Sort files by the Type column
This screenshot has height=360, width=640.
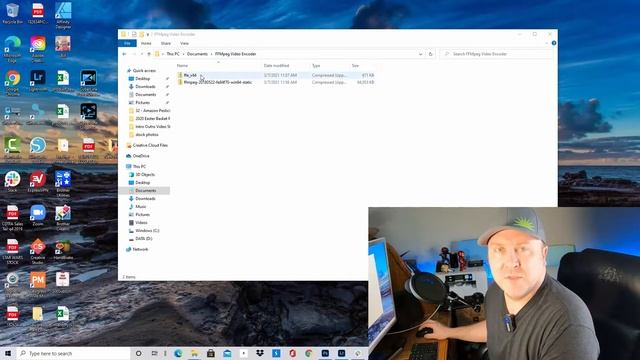pos(316,66)
